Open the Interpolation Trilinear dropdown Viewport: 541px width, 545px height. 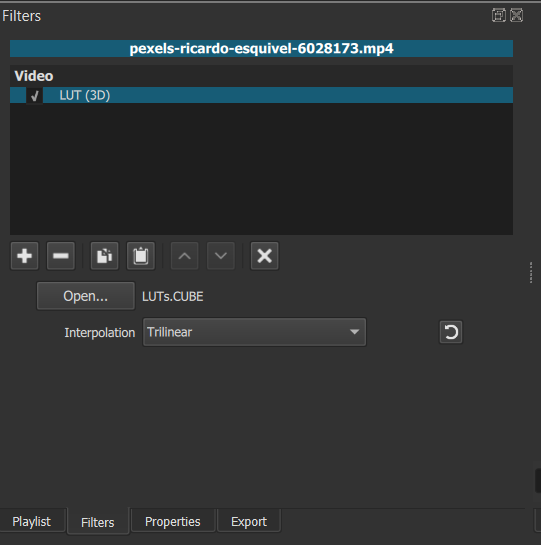pos(254,332)
